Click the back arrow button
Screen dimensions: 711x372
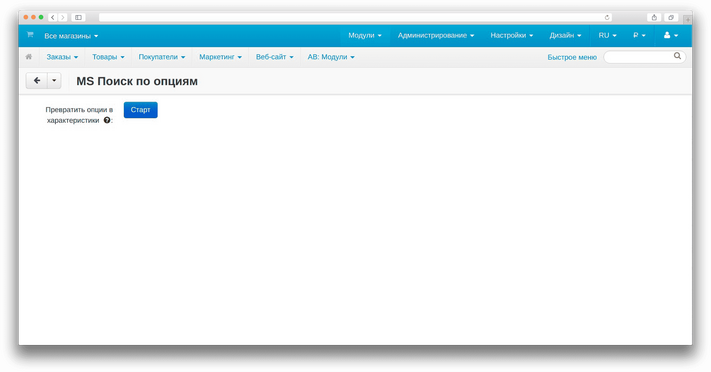37,81
